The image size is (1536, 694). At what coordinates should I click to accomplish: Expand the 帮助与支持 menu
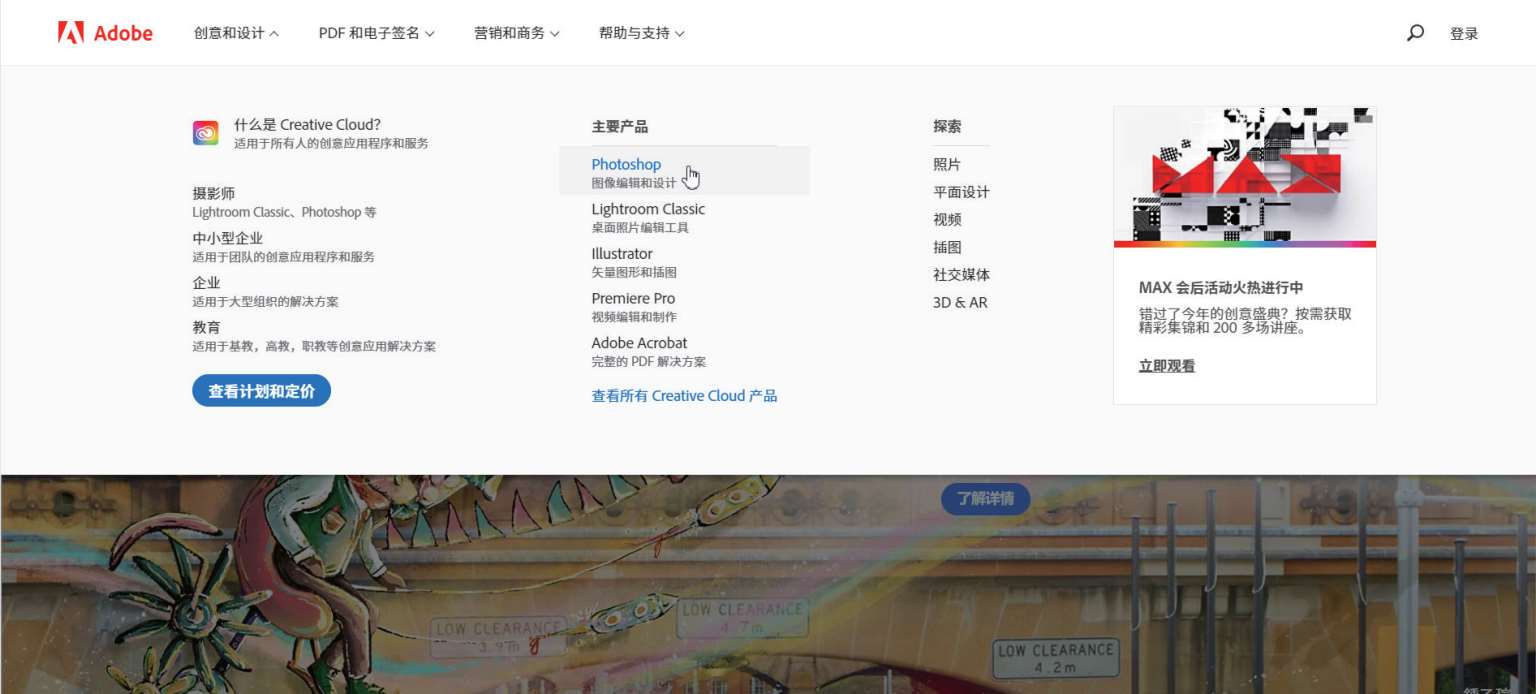point(642,33)
